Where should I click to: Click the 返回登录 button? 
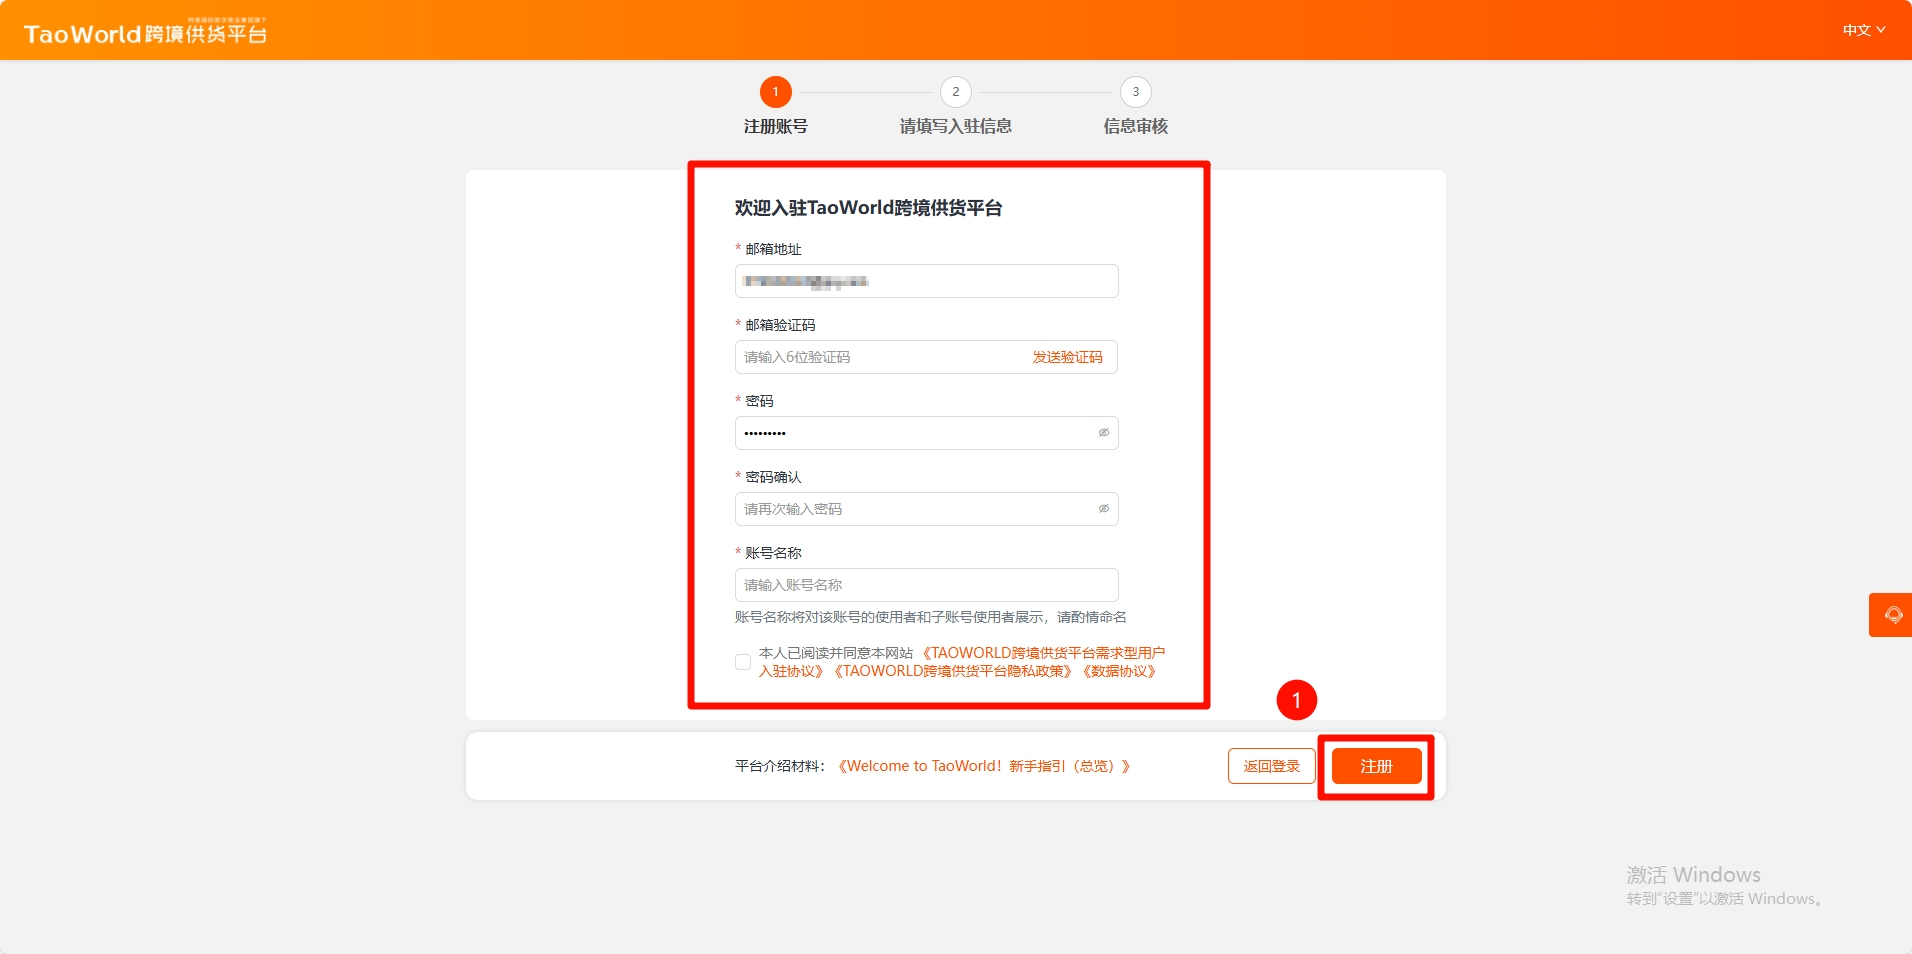[1271, 766]
